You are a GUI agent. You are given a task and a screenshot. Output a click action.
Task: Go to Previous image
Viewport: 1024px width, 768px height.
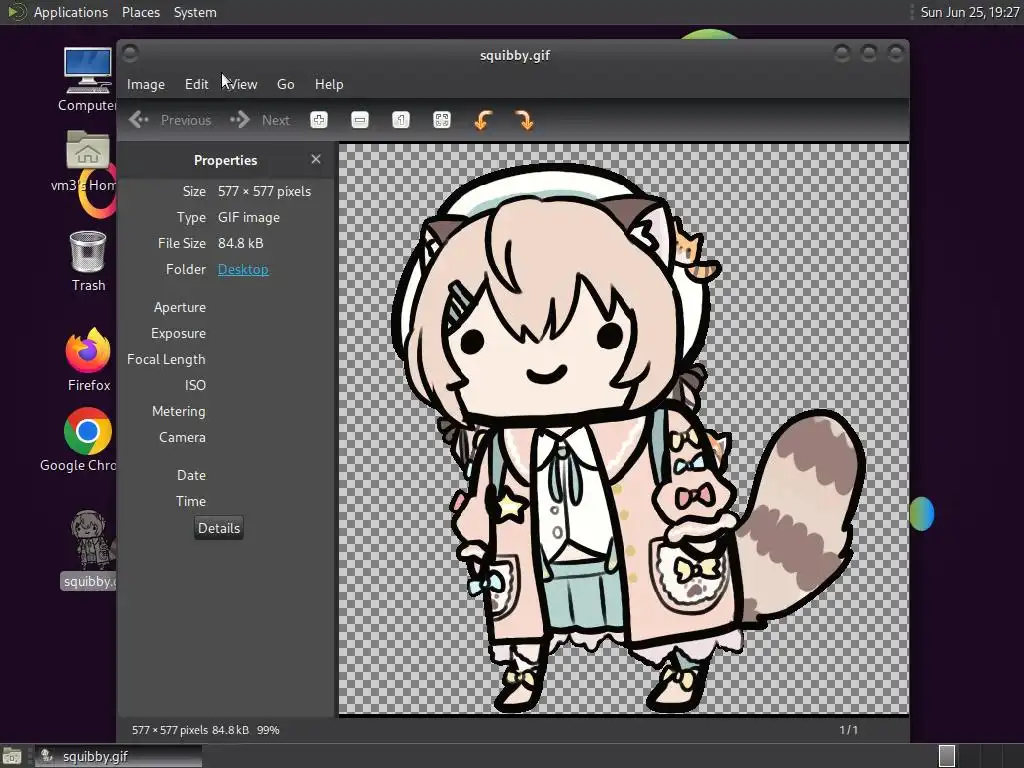click(x=170, y=120)
